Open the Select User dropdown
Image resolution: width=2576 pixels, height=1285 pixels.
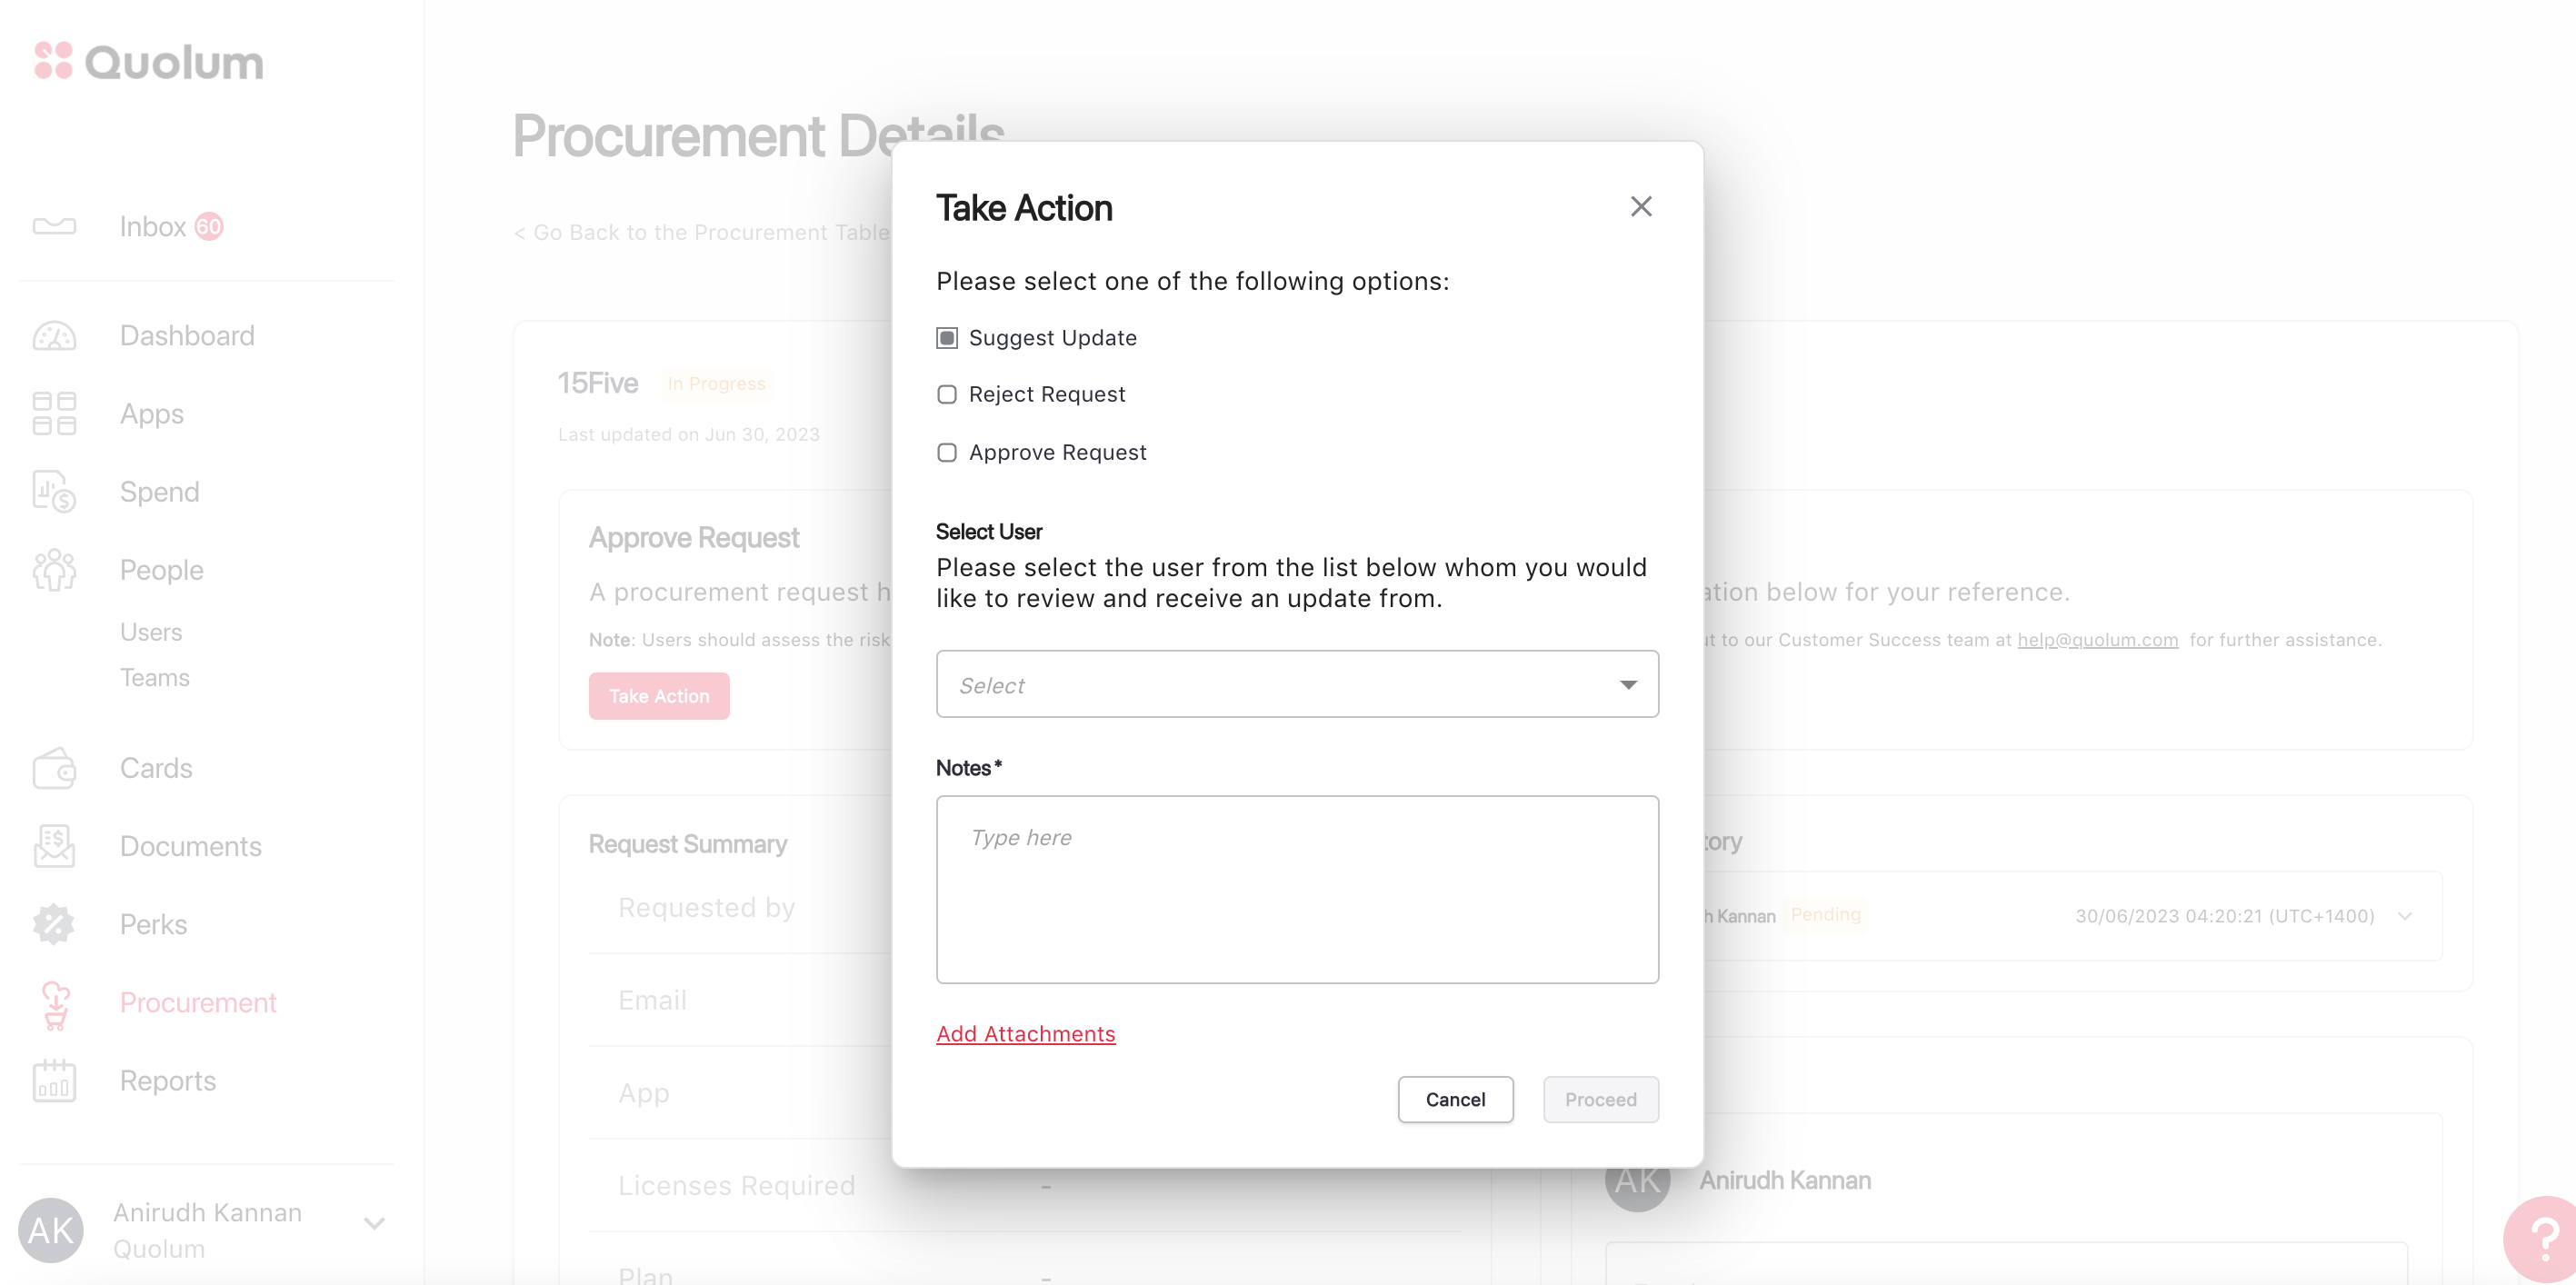coord(1297,685)
